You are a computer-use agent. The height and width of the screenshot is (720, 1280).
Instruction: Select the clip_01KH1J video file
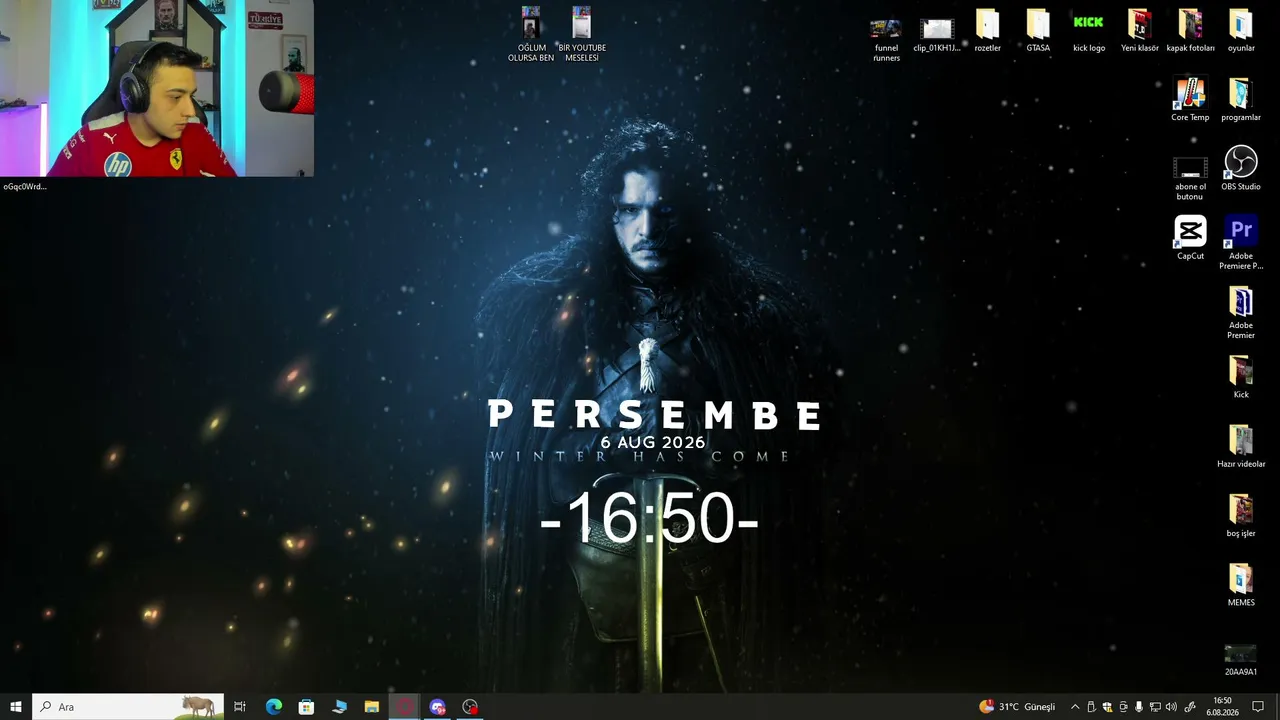[937, 34]
